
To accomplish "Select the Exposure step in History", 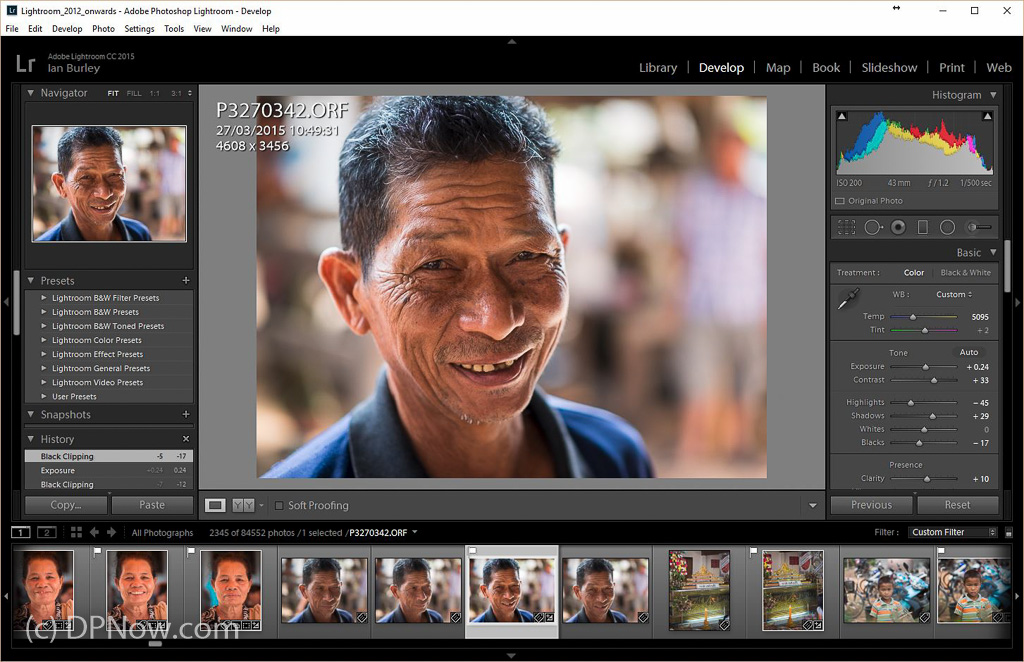I will pos(58,470).
